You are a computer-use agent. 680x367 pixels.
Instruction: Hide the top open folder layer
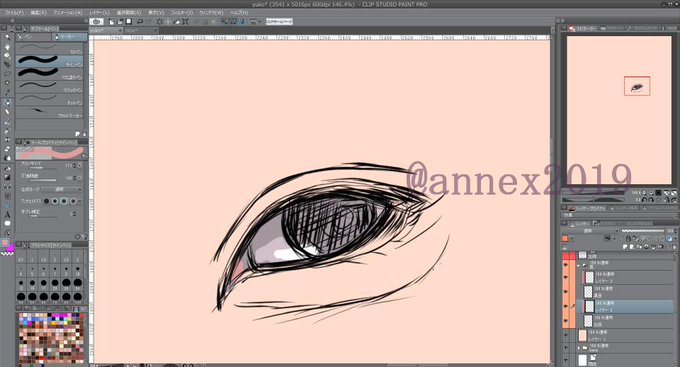(566, 264)
